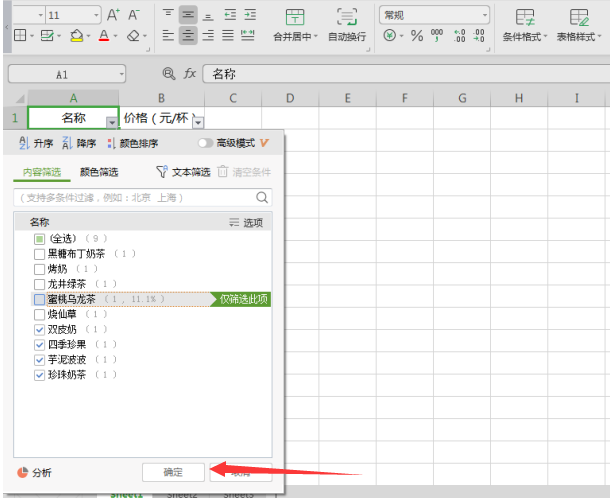Uncheck the 双皮奶 checkbox
The width and height of the screenshot is (610, 498).
tap(39, 330)
